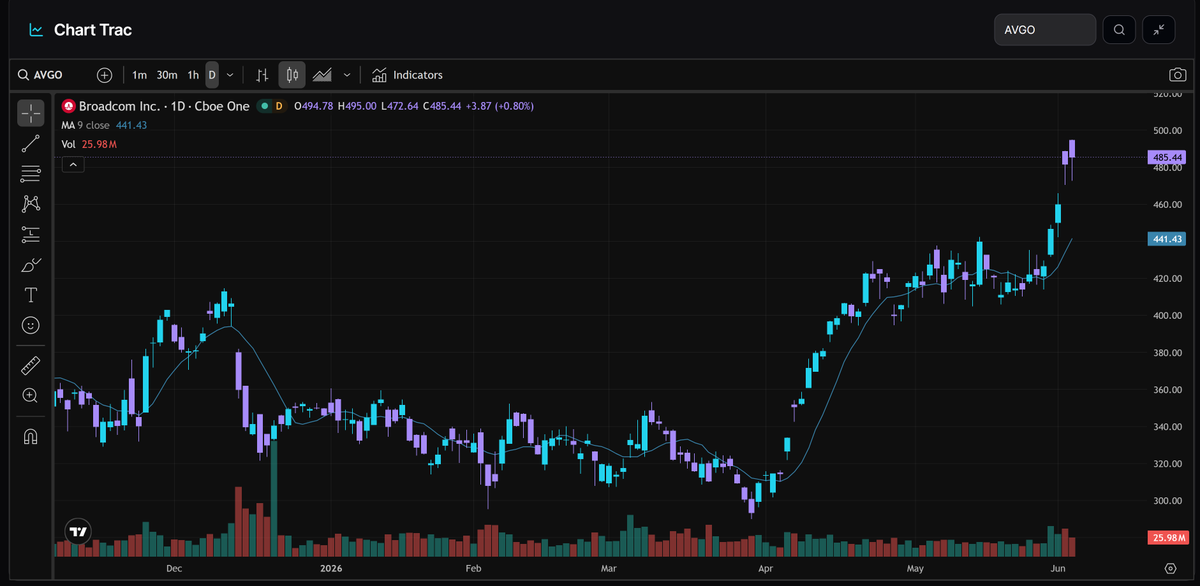Image resolution: width=1200 pixels, height=586 pixels.
Task: Click the 25.98M volume value in legend
Action: pyautogui.click(x=99, y=145)
